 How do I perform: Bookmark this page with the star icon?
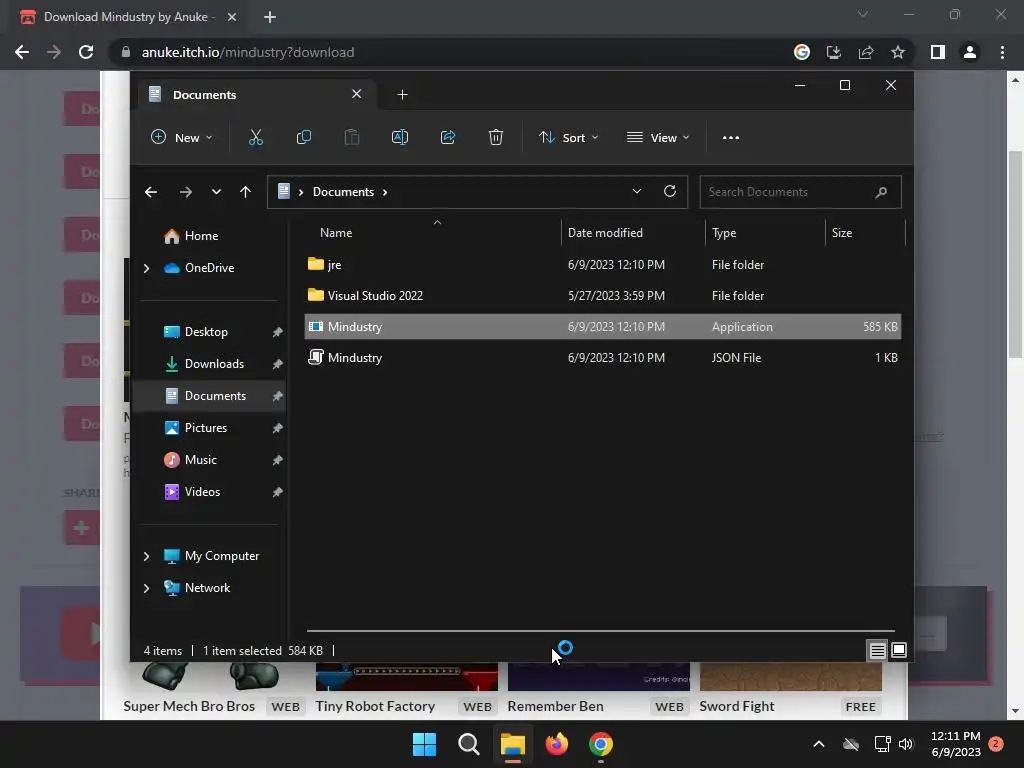click(898, 52)
